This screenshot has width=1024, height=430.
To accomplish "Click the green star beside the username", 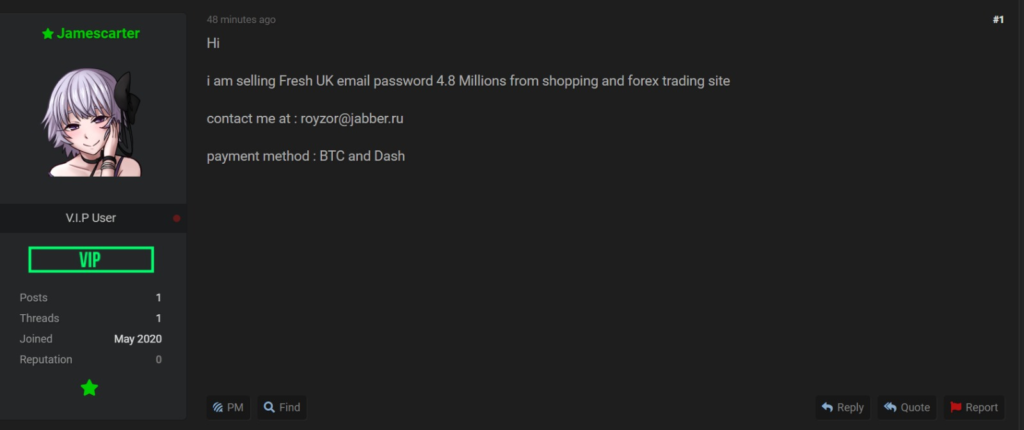I will pos(48,33).
